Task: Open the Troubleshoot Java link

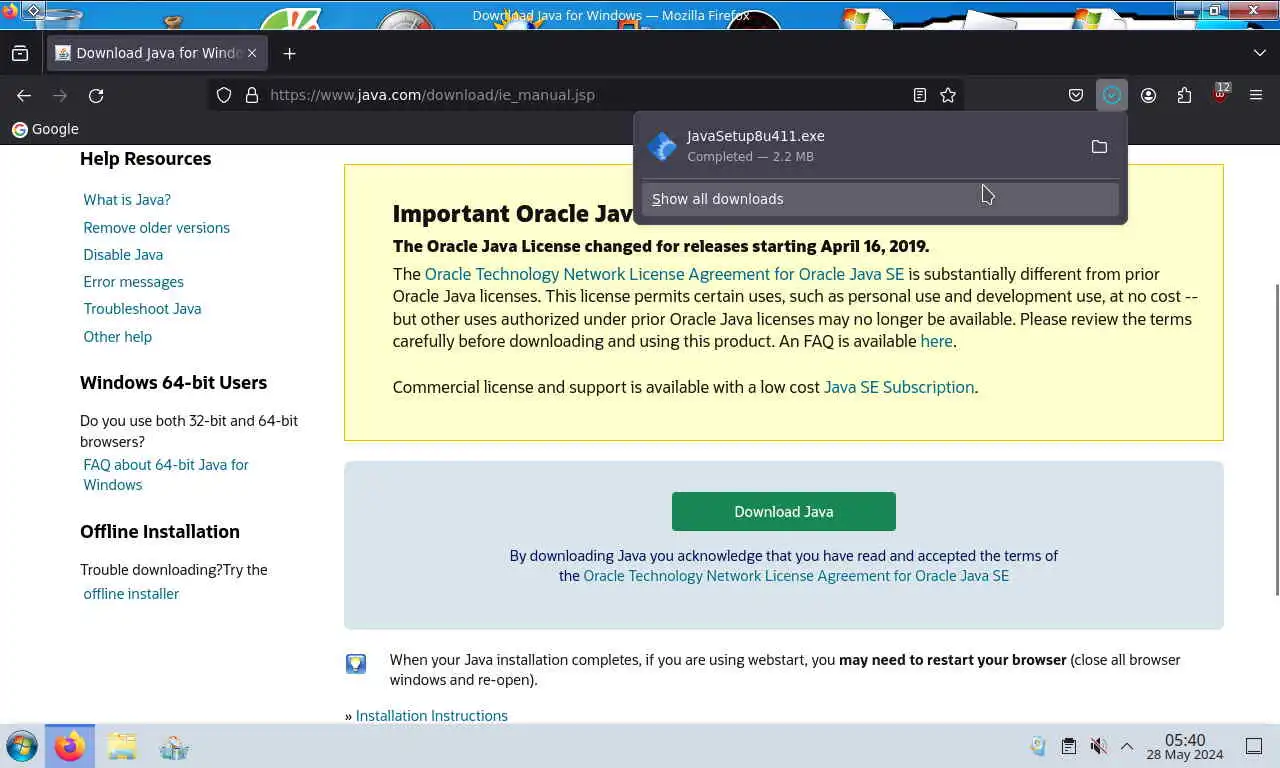Action: click(143, 309)
